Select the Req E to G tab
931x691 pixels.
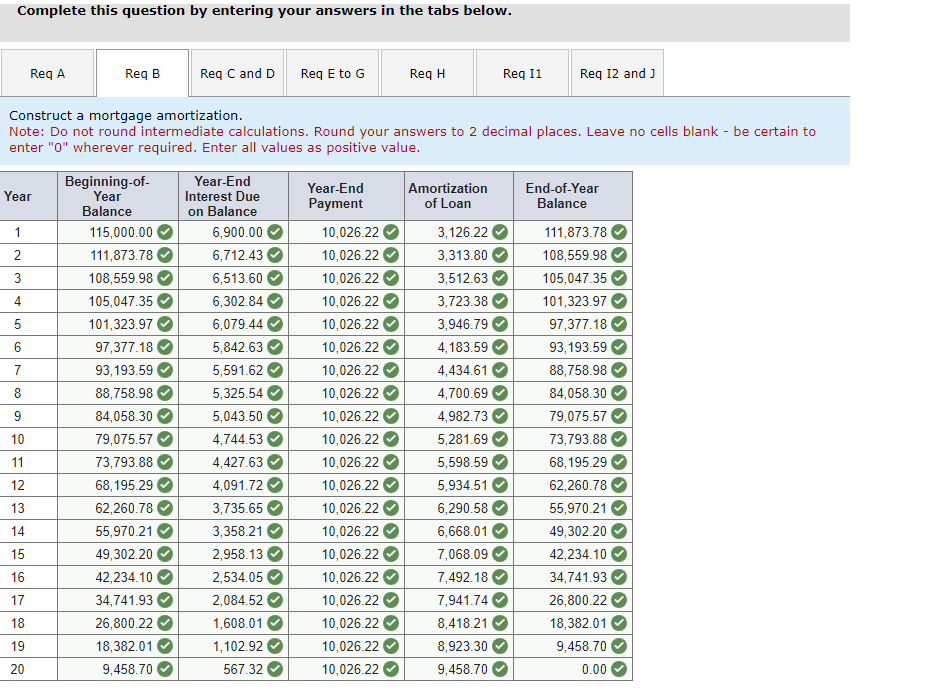pos(332,72)
